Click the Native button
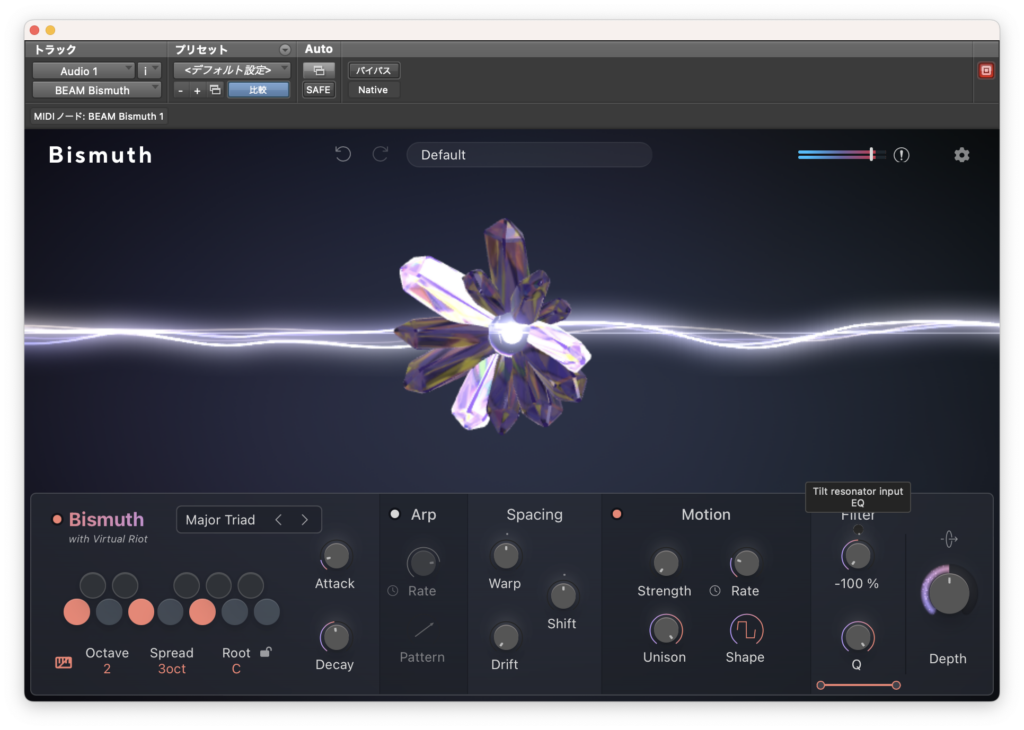 (x=373, y=89)
